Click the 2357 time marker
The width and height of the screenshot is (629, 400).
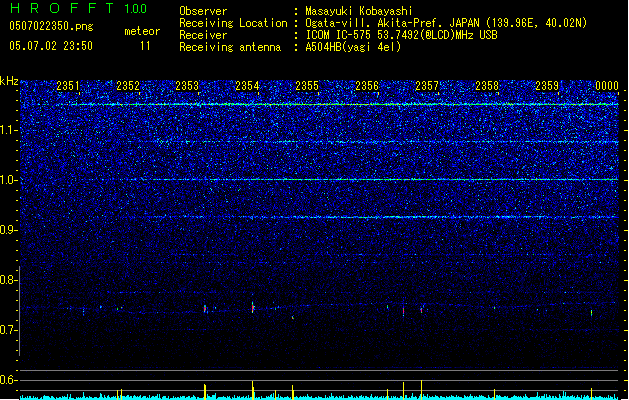(427, 86)
